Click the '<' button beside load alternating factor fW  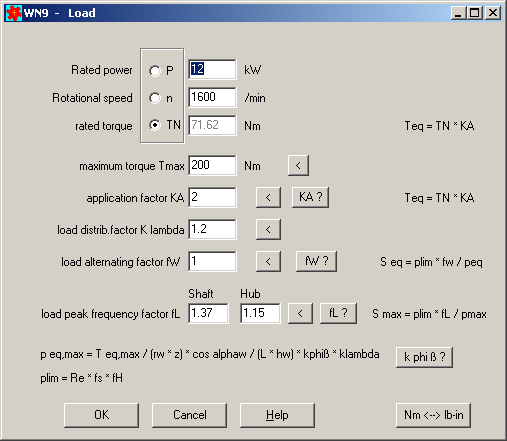click(268, 261)
